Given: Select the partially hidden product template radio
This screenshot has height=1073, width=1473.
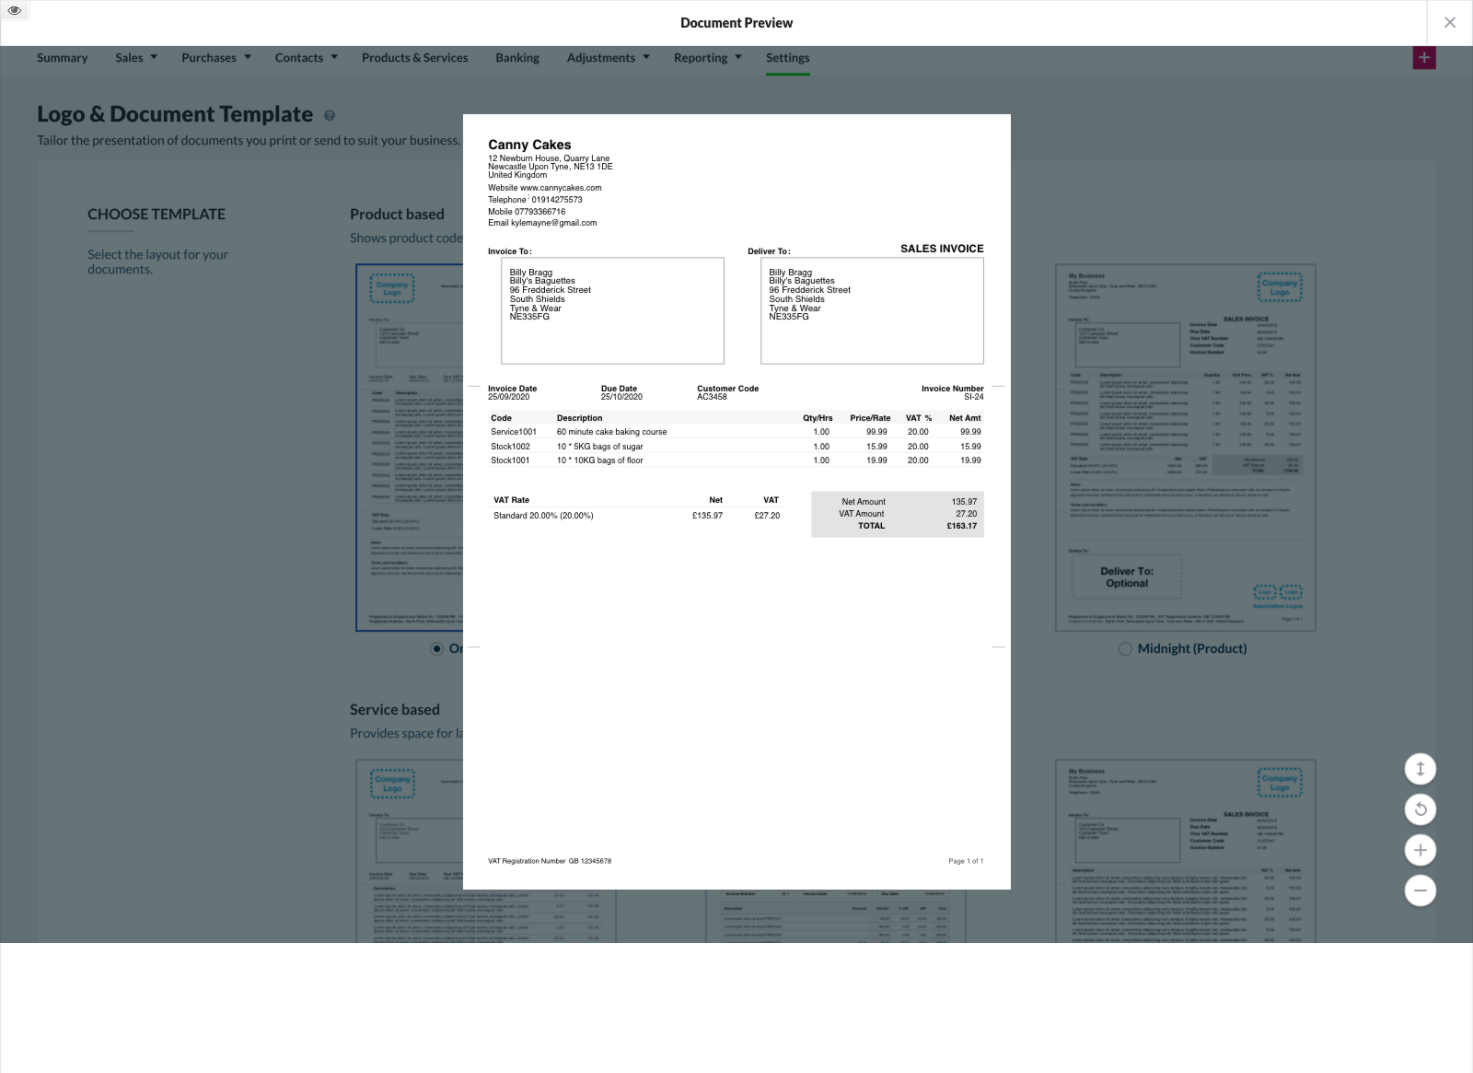Looking at the screenshot, I should (437, 649).
